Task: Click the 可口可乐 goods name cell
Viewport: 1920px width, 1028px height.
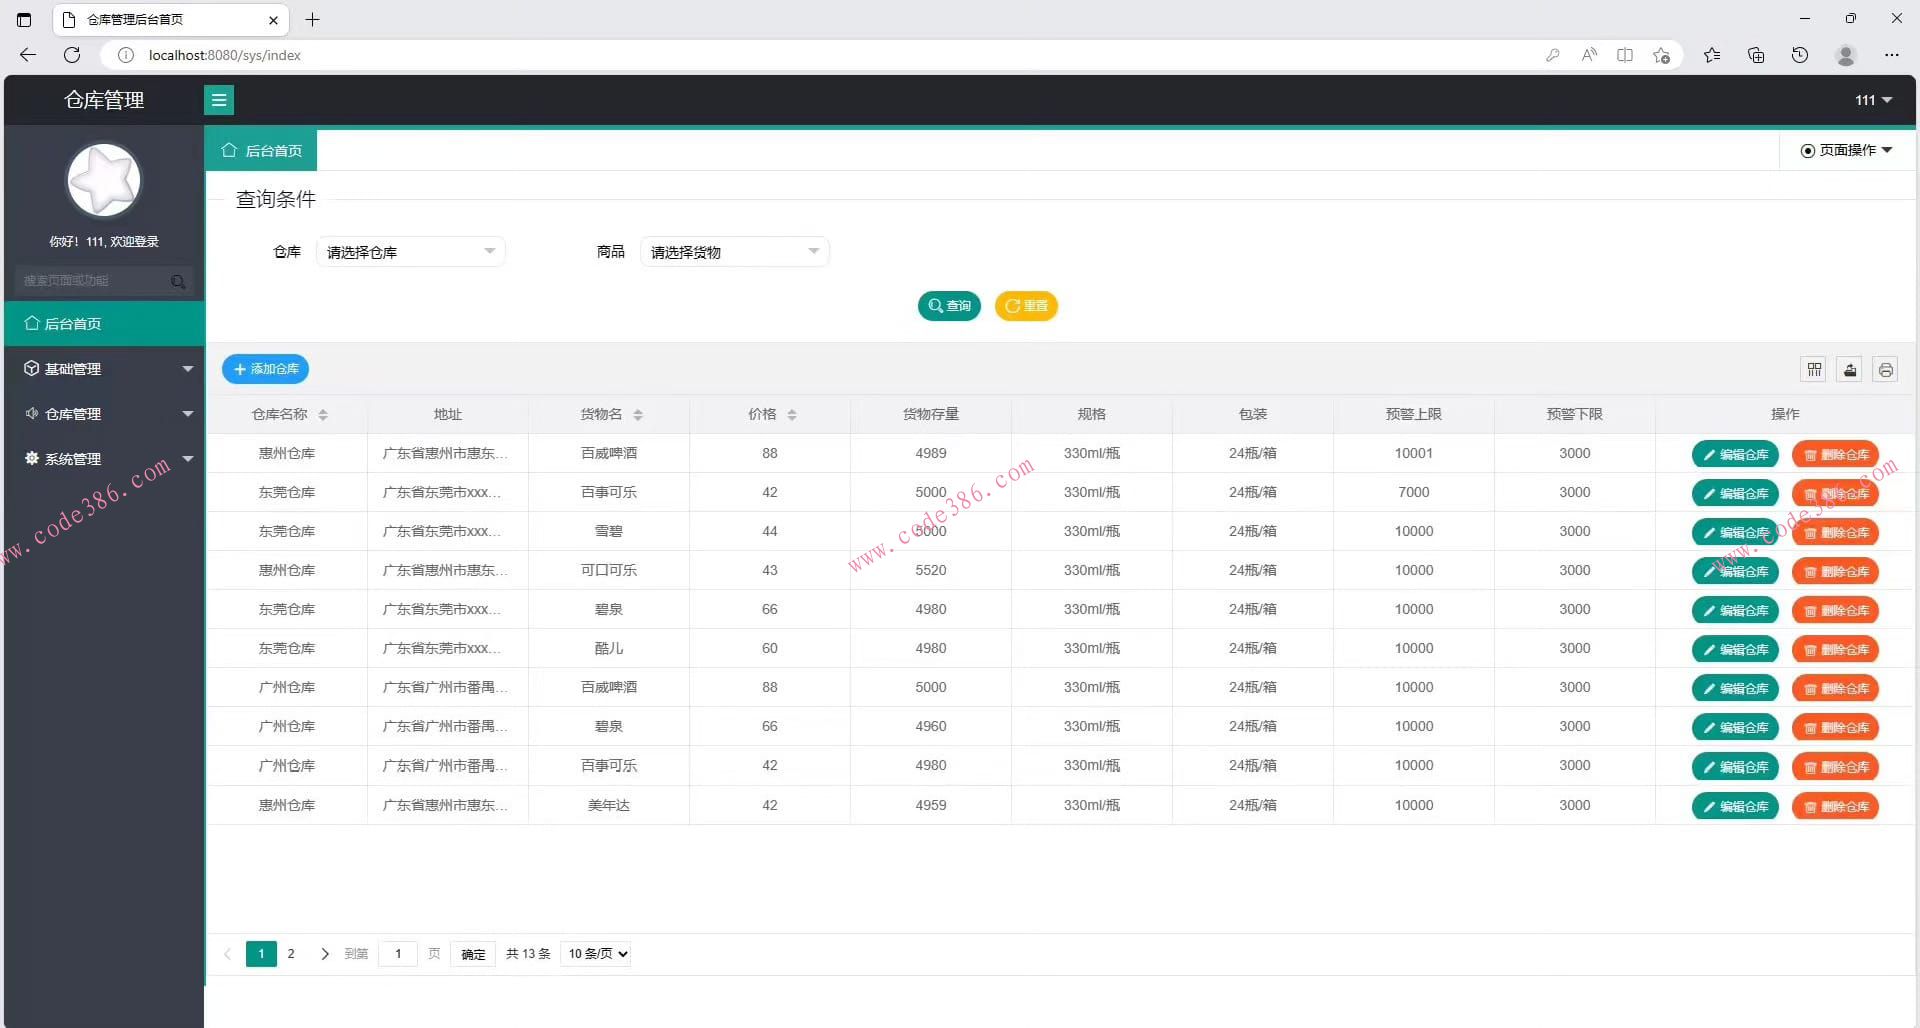Action: point(609,570)
